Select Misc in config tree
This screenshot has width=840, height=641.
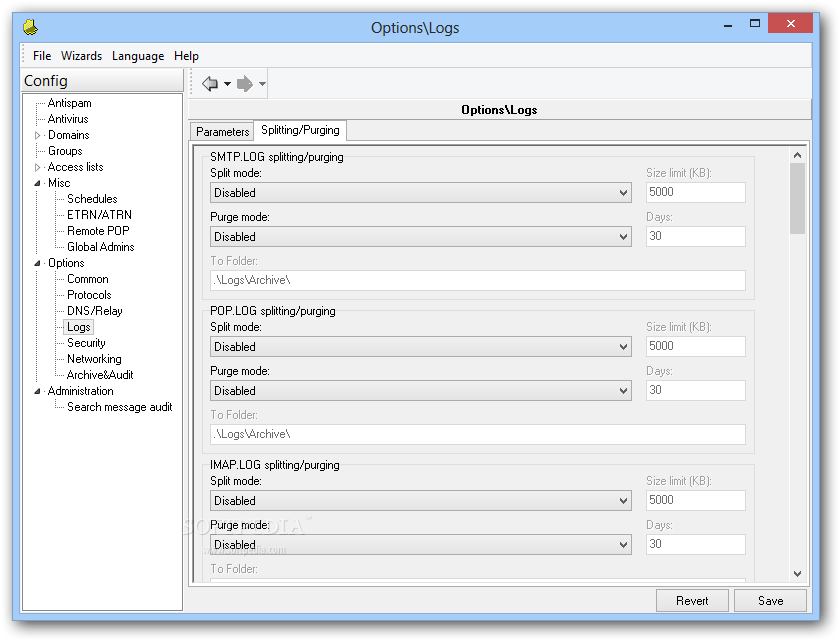coord(59,183)
